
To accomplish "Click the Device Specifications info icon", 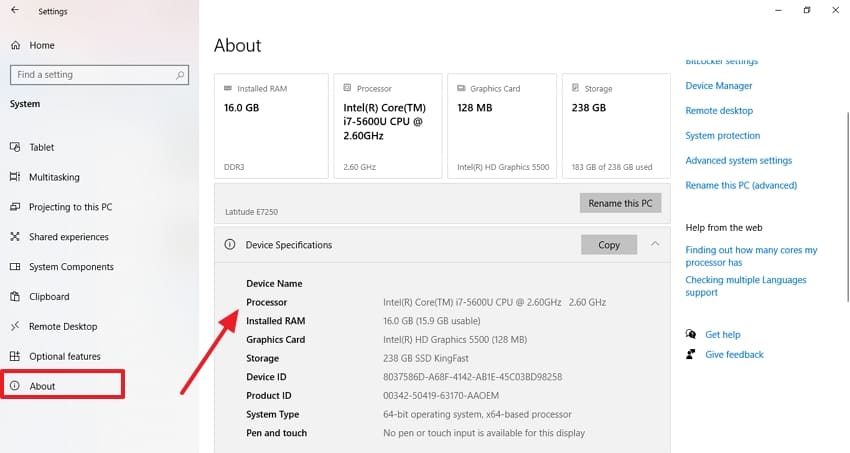I will coord(230,244).
